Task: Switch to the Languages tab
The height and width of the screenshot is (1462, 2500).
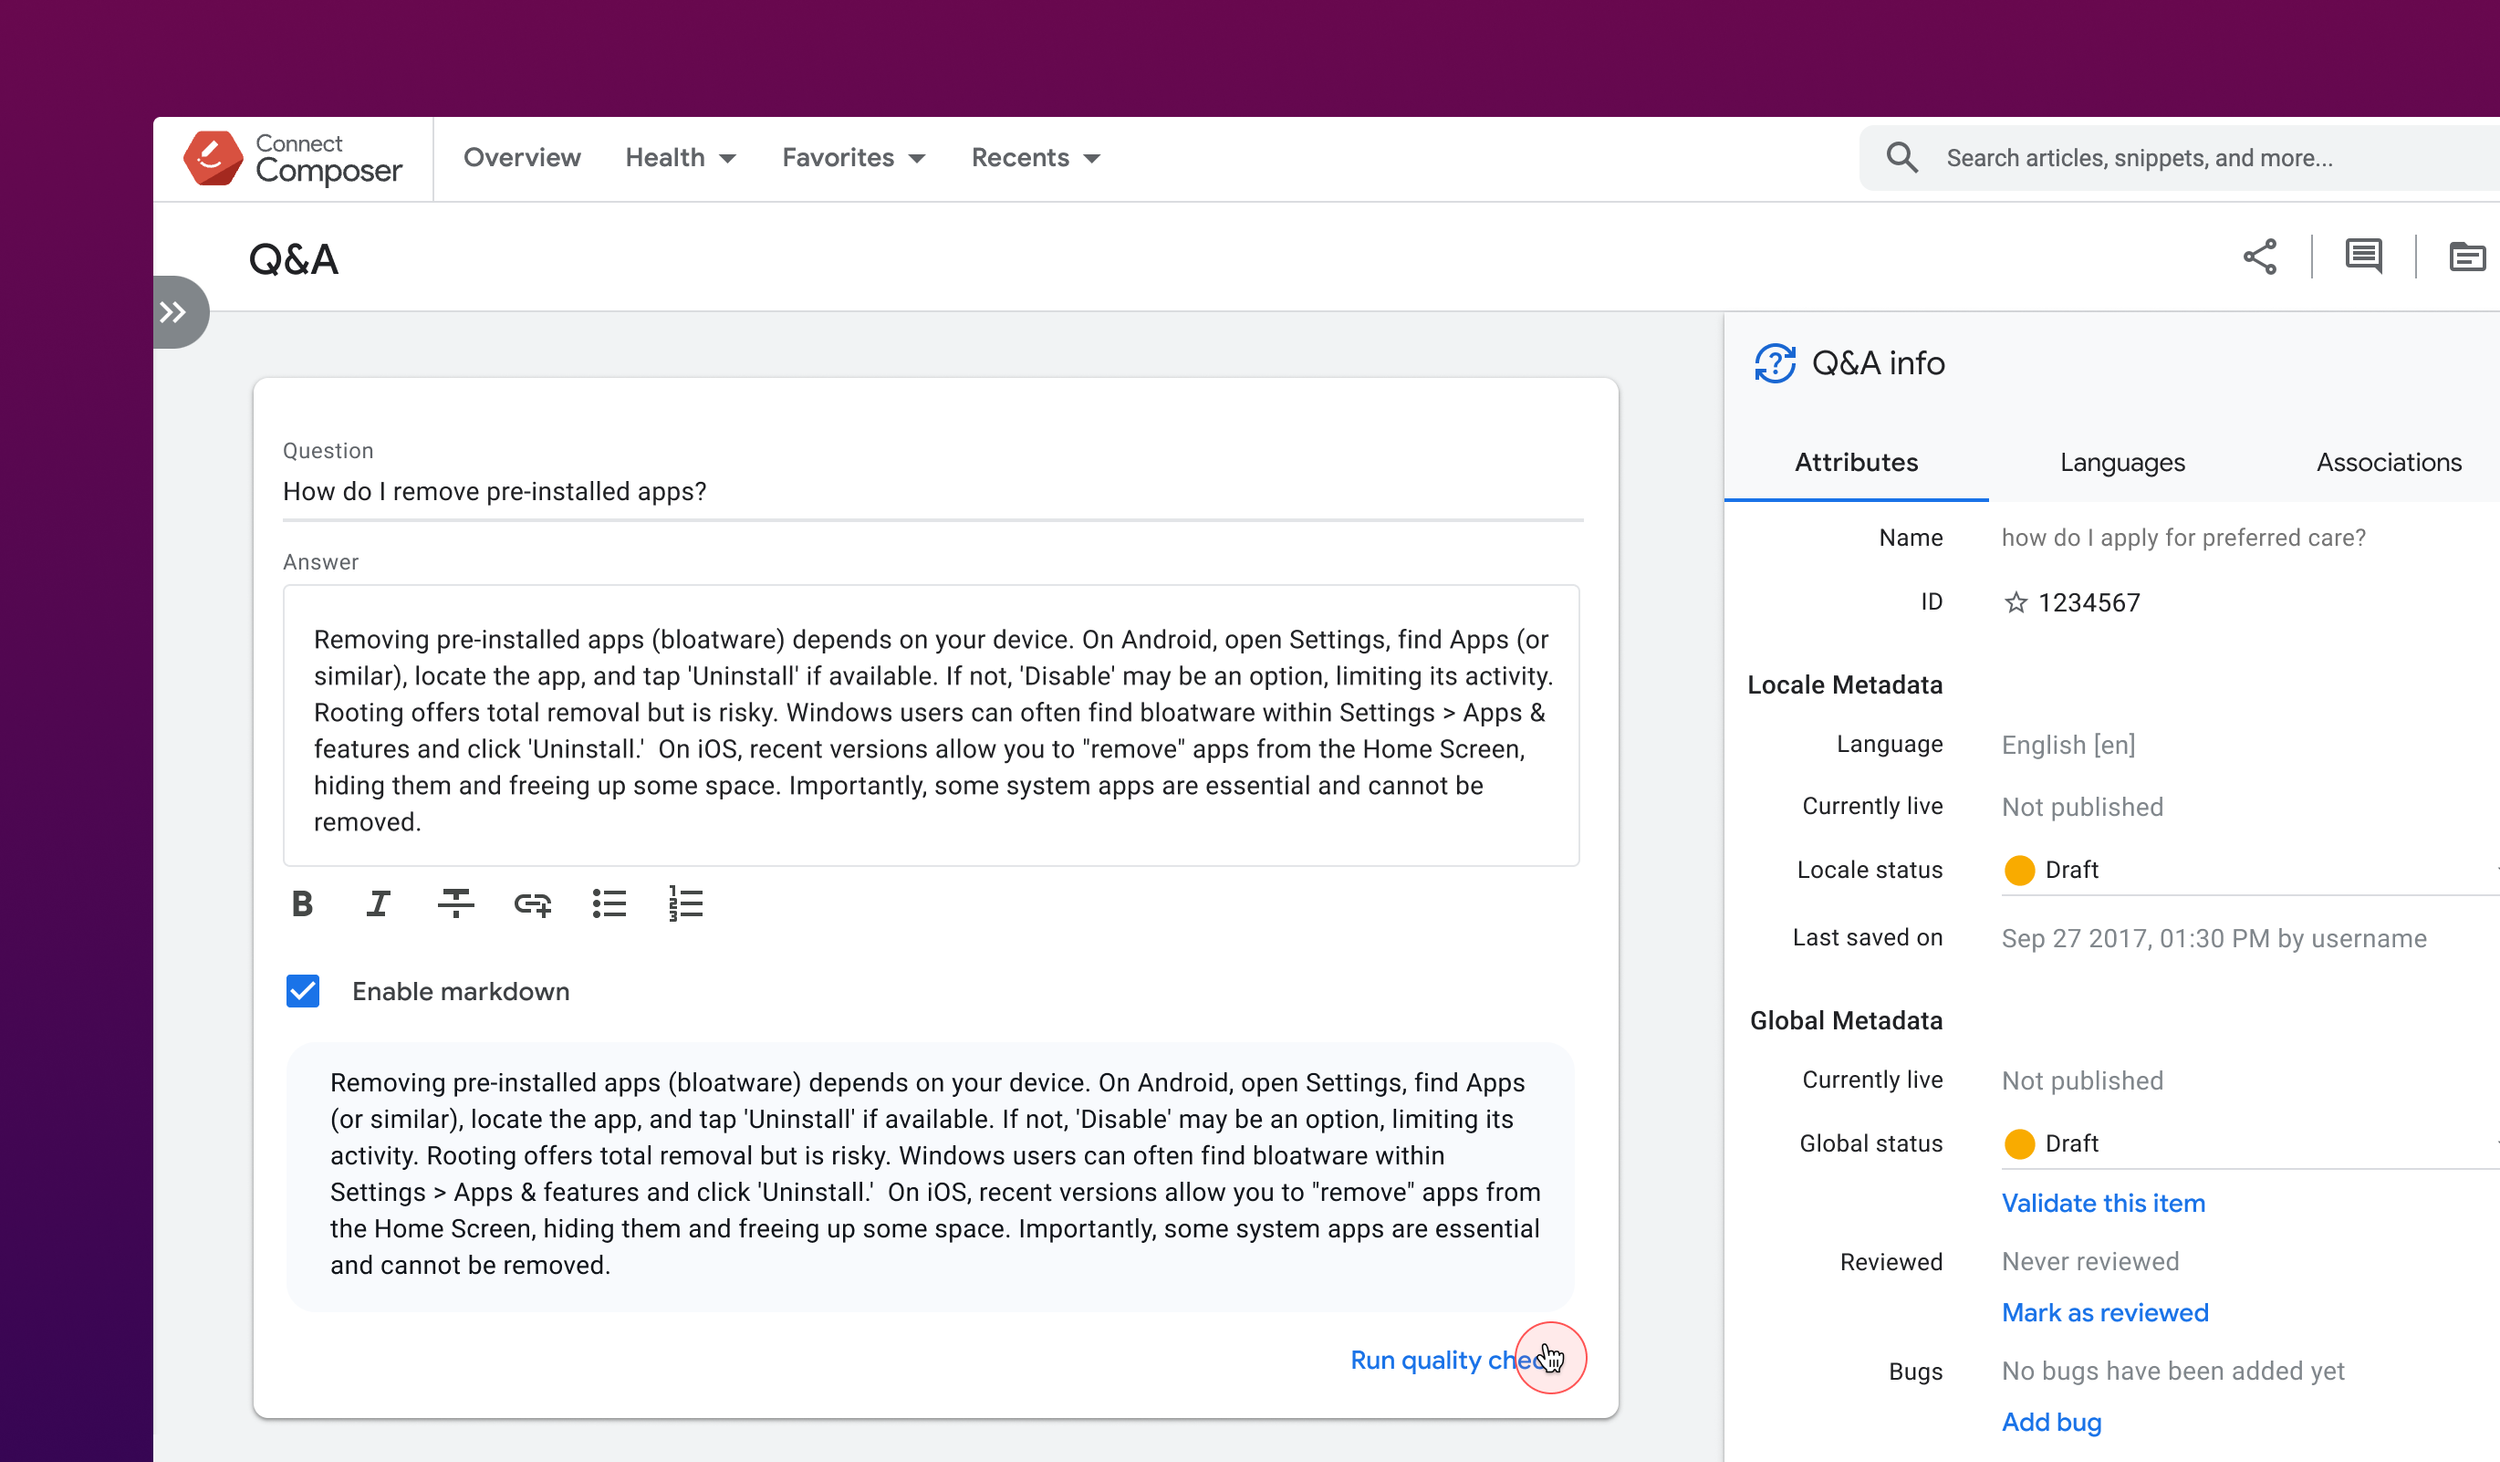Action: tap(2122, 462)
